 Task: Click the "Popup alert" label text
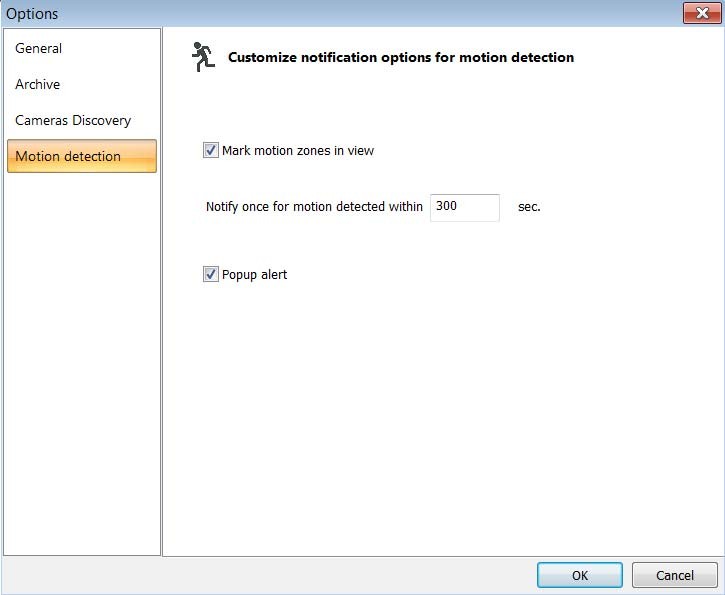click(x=254, y=274)
